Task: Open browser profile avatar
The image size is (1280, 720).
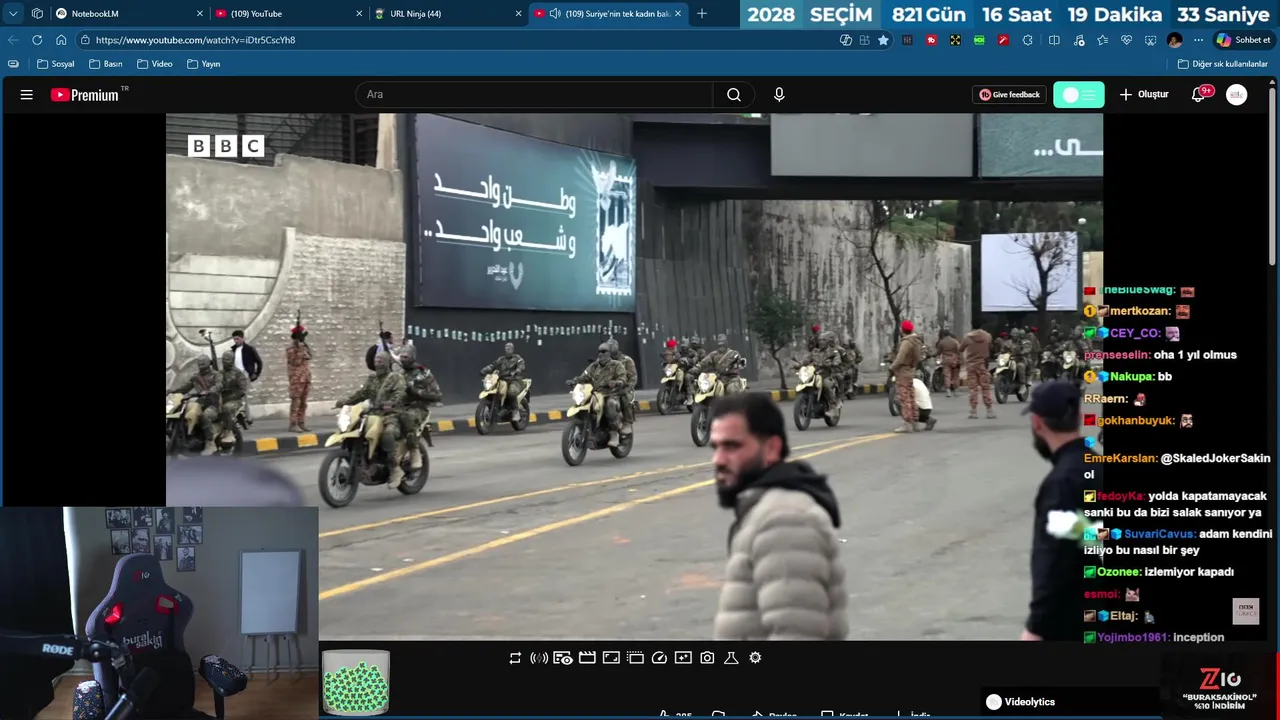Action: point(1174,40)
